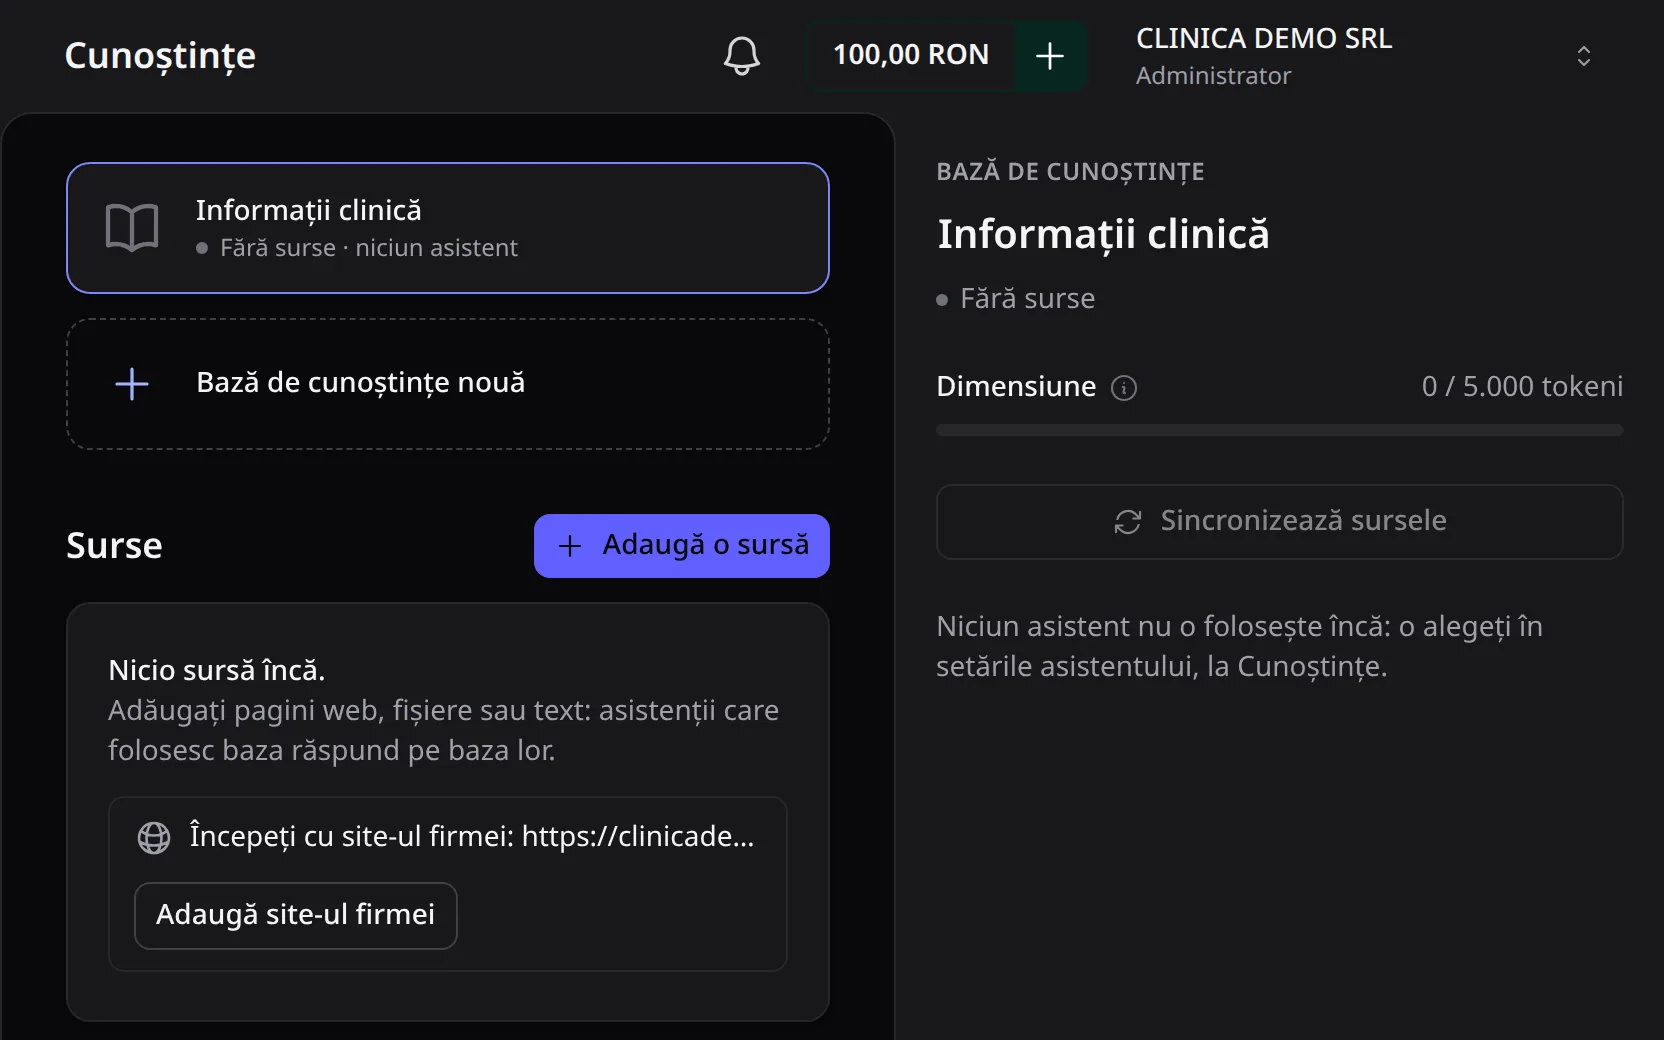Click the Dimensiune token usage progress bar

1279,430
